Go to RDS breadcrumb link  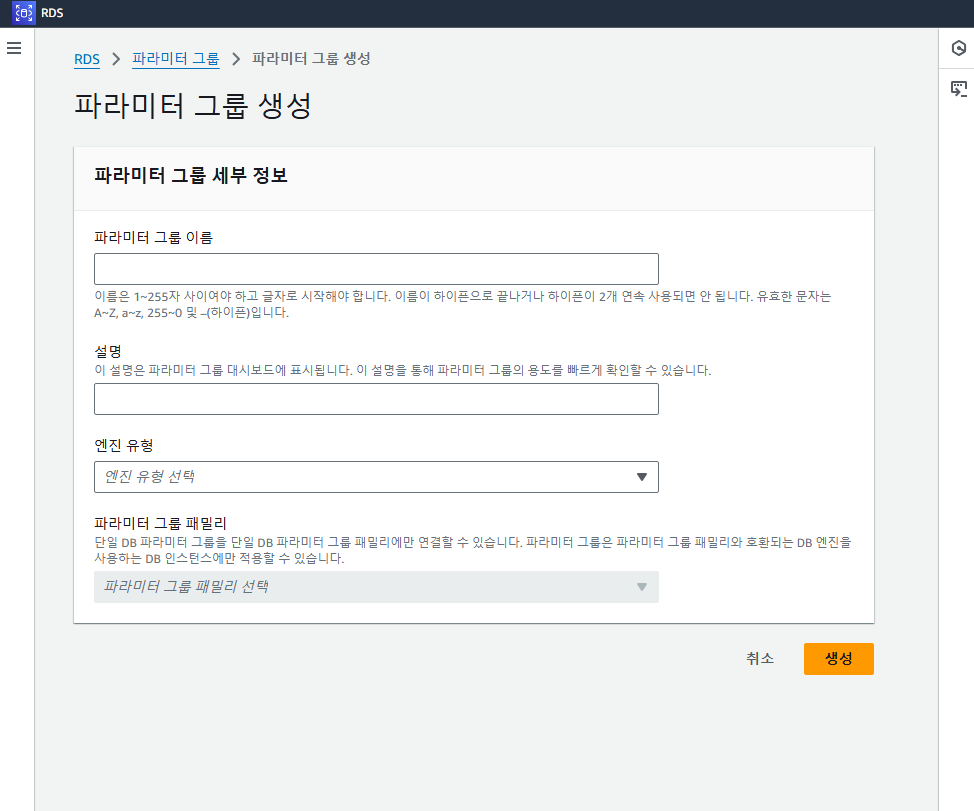click(x=87, y=59)
